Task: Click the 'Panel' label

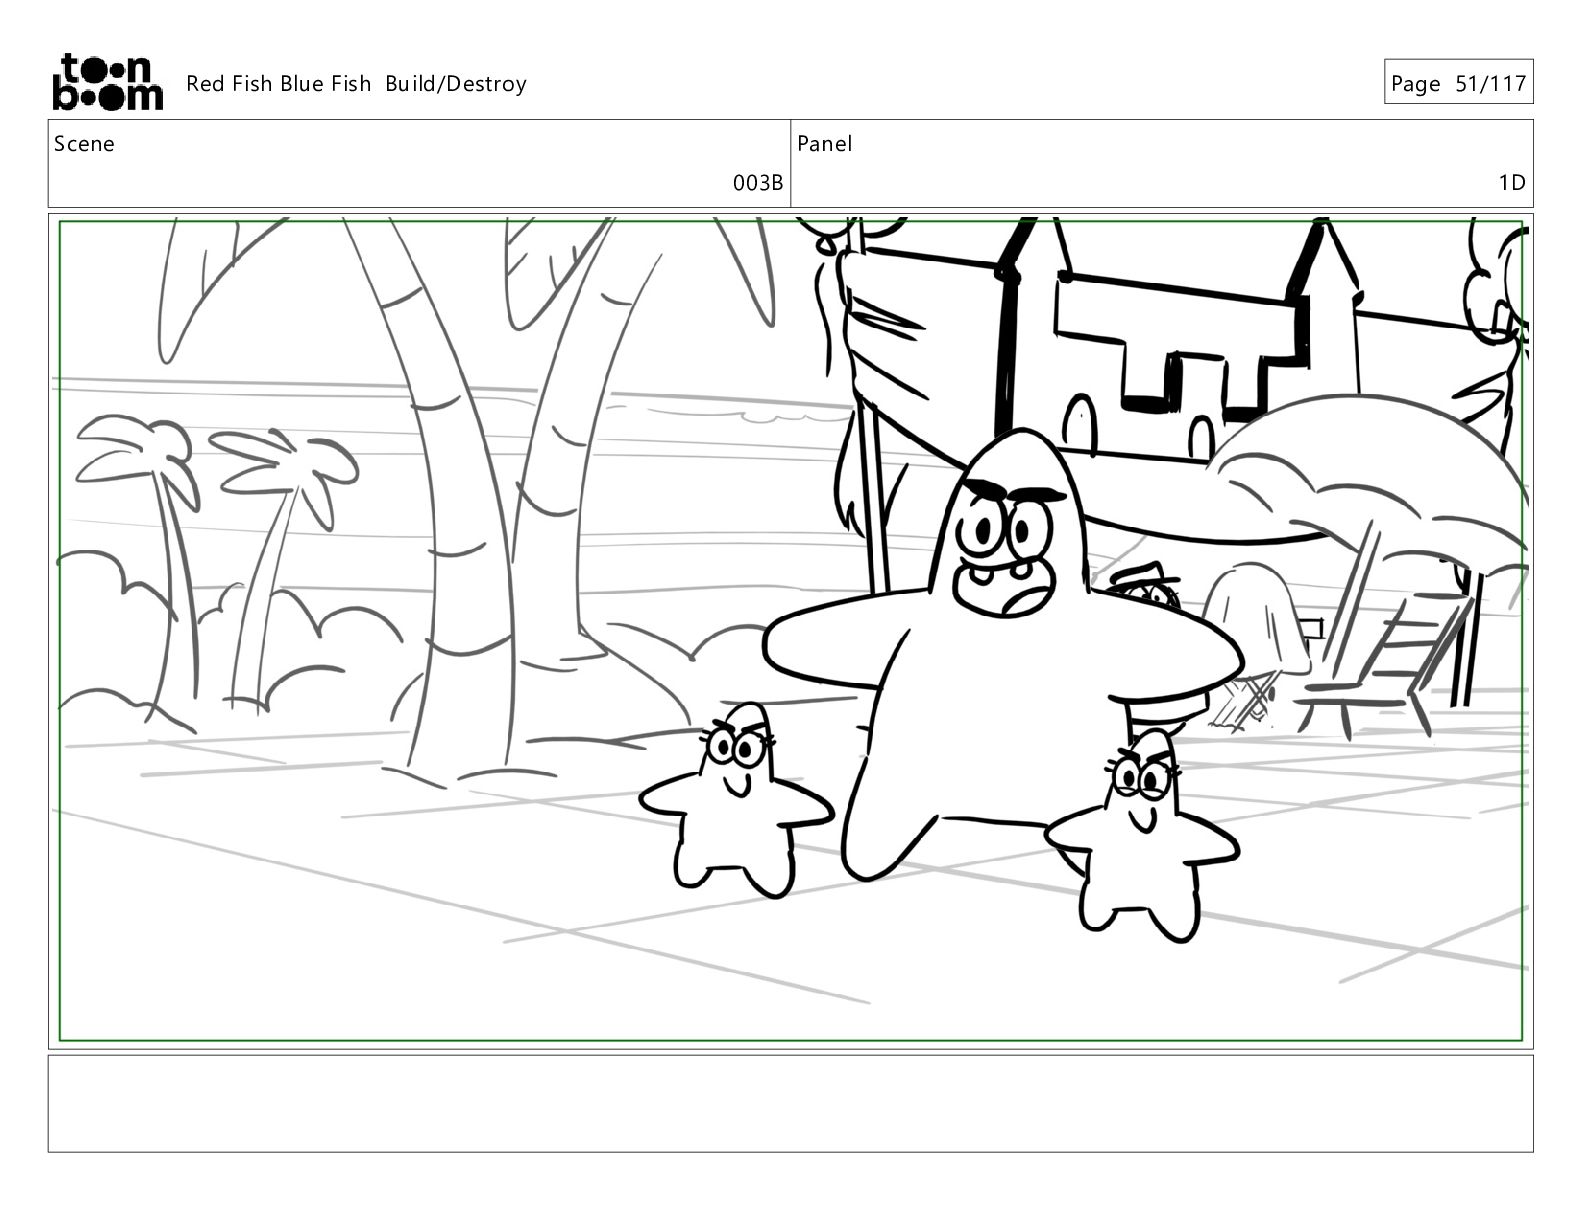Action: click(x=825, y=144)
